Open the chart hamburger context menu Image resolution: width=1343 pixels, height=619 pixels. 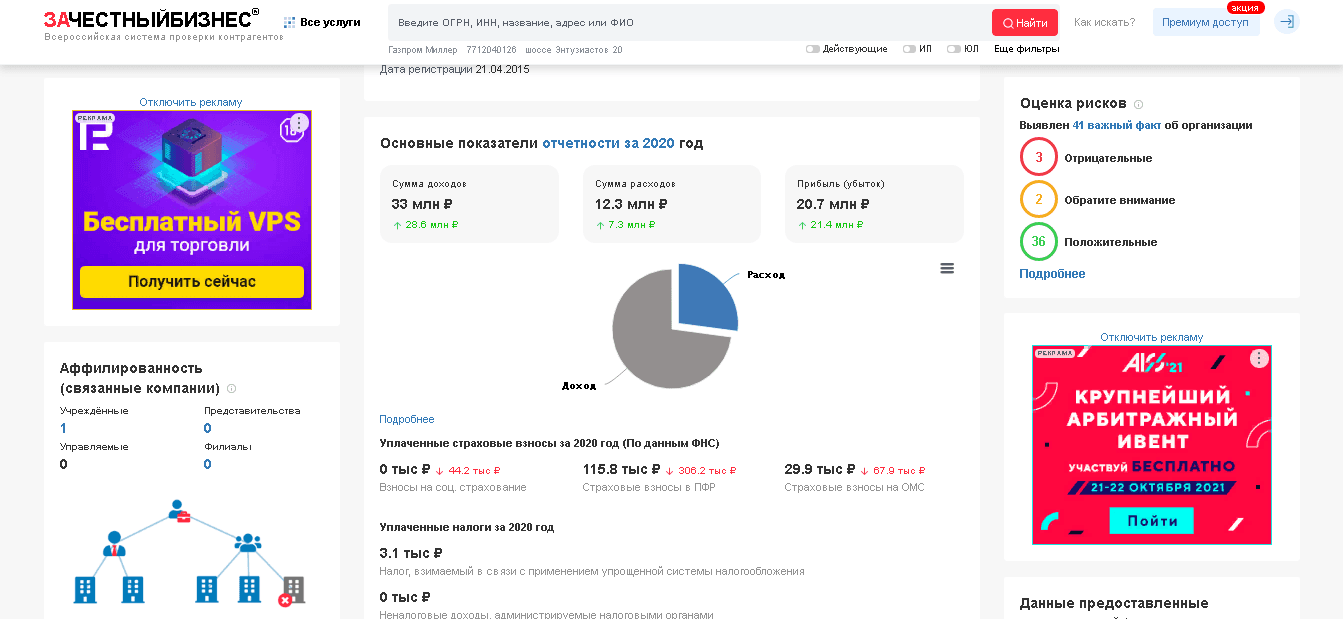[947, 268]
